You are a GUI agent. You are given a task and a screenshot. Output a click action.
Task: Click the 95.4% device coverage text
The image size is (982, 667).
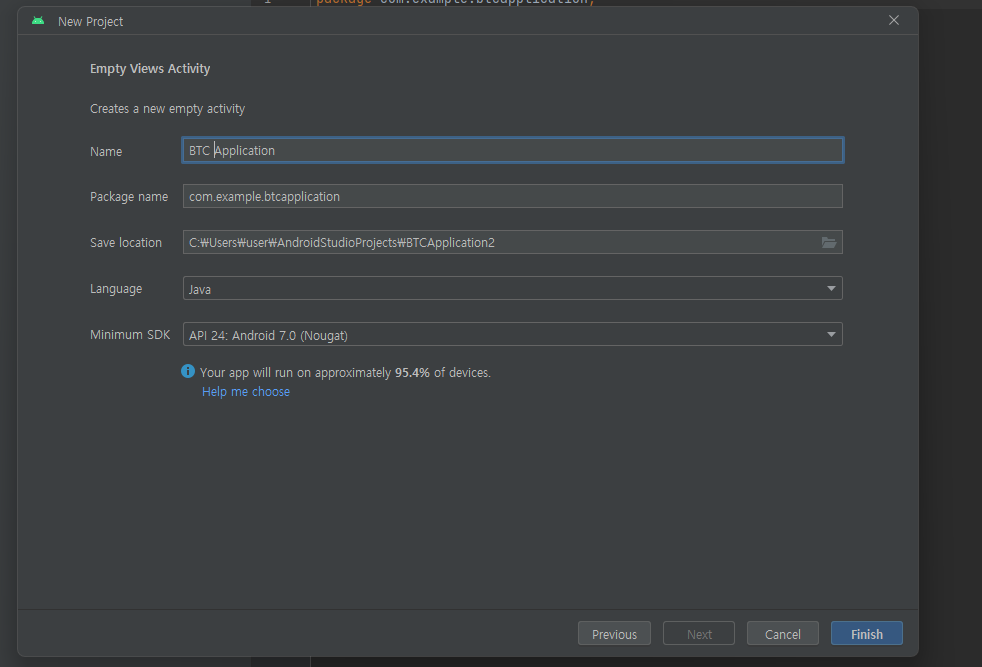[x=412, y=373]
